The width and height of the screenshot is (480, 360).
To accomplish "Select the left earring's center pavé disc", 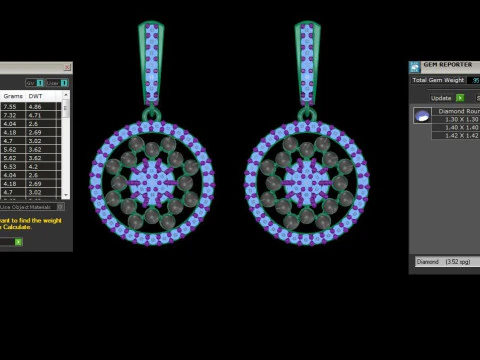I will 152,183.
